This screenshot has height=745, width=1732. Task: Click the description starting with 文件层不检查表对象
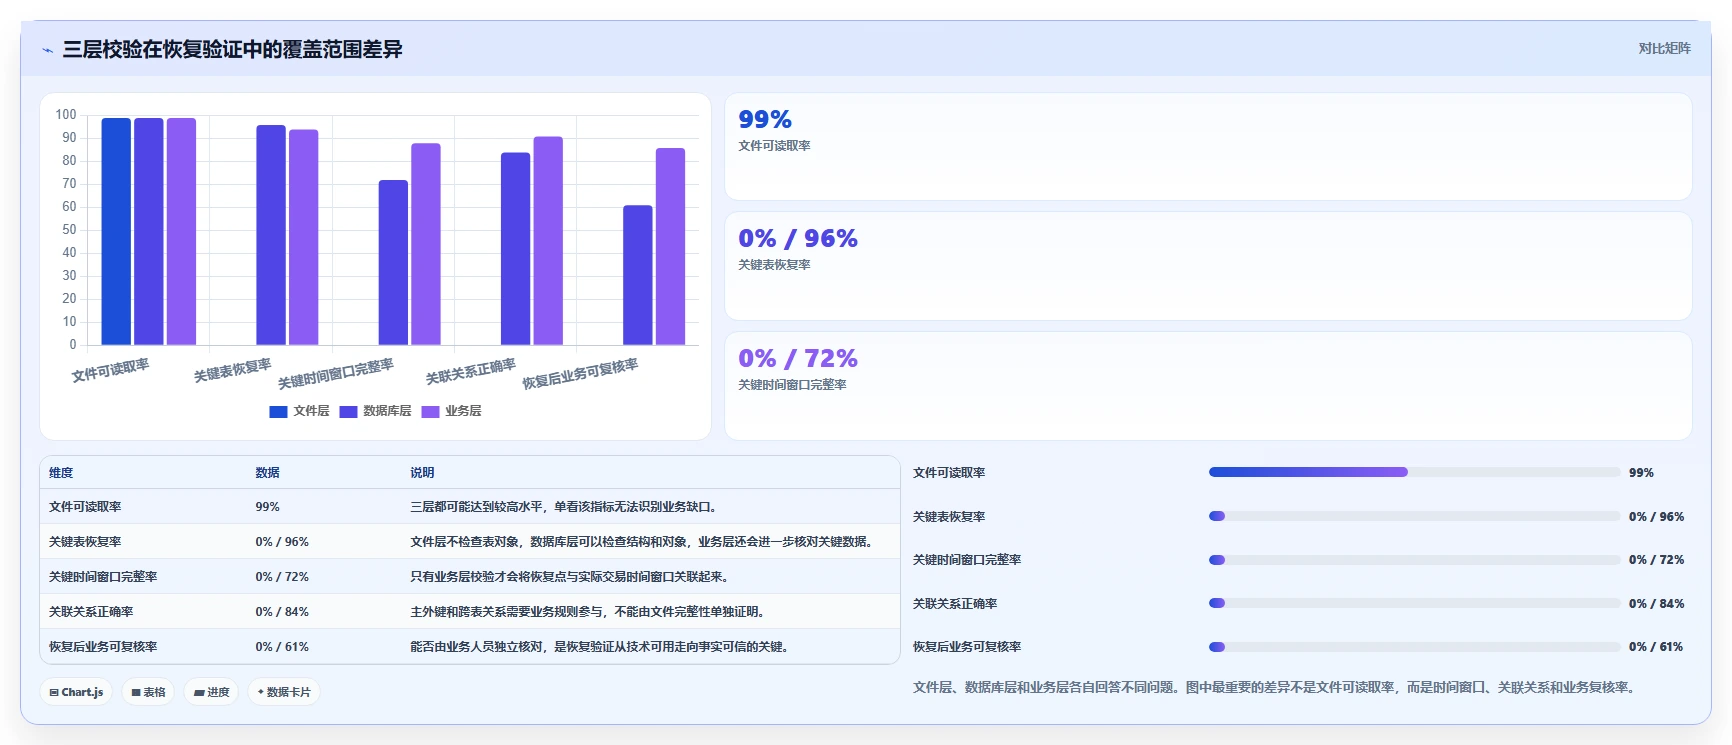pyautogui.click(x=644, y=542)
